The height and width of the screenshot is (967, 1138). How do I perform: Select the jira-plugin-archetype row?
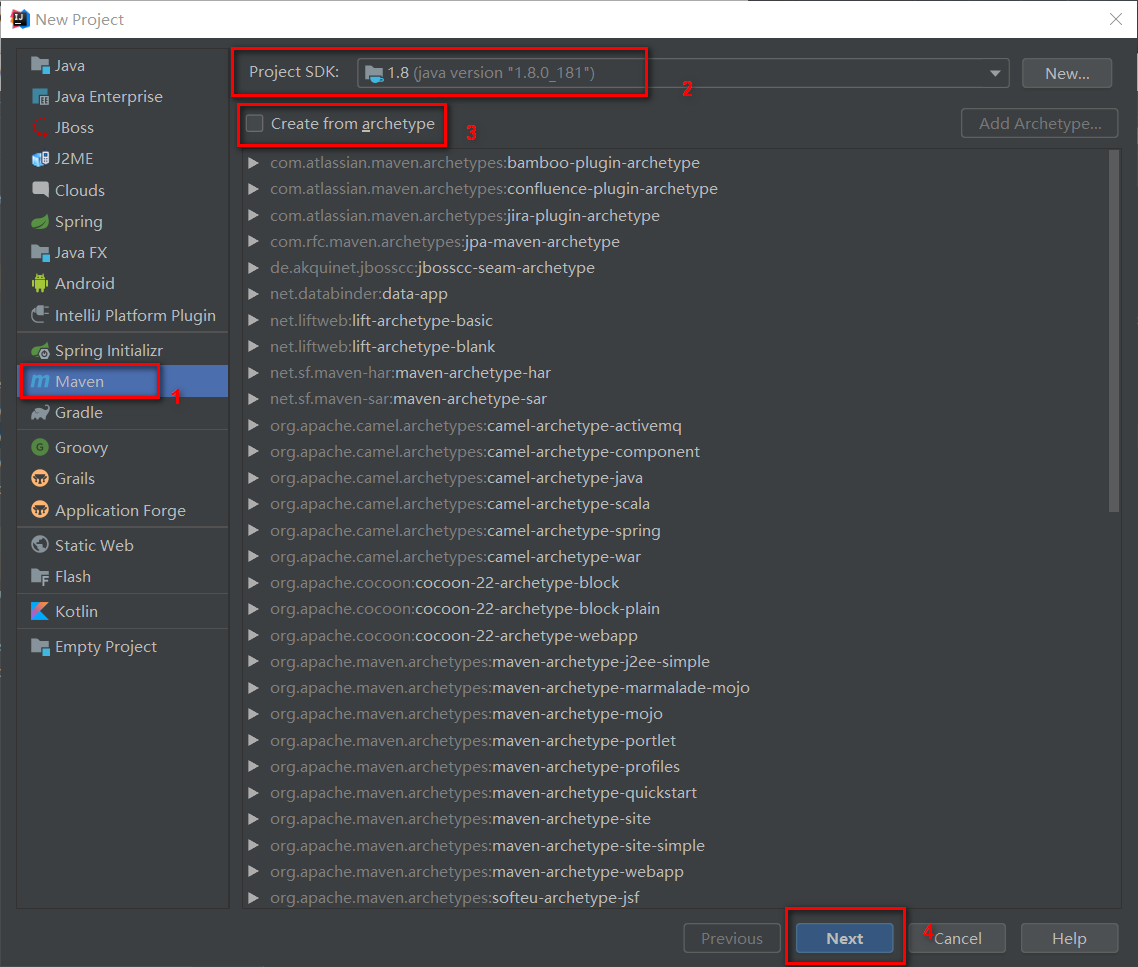pos(465,216)
